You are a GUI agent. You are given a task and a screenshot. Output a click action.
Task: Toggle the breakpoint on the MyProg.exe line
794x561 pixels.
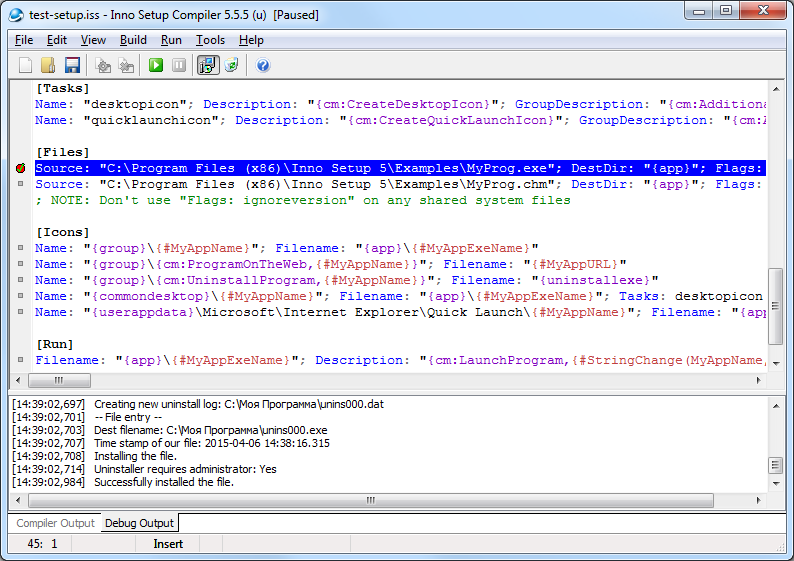pos(21,168)
